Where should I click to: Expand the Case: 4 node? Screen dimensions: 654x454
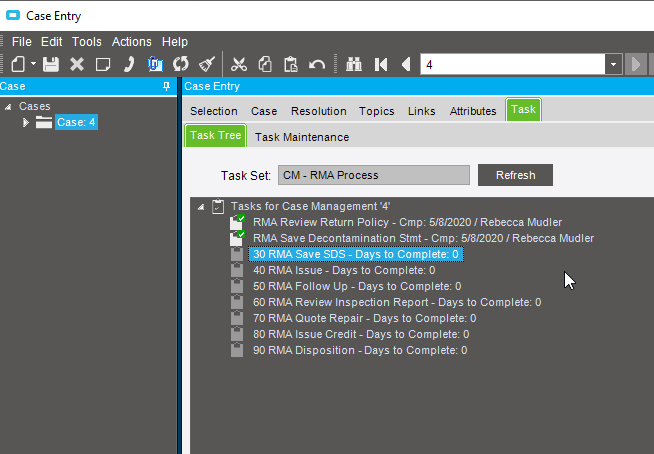point(25,123)
